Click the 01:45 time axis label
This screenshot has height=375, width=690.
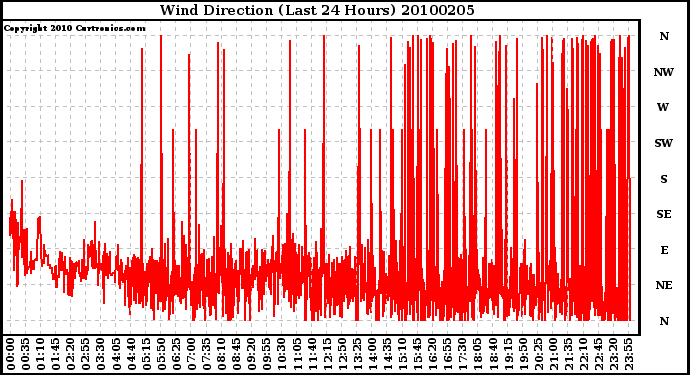[55, 355]
